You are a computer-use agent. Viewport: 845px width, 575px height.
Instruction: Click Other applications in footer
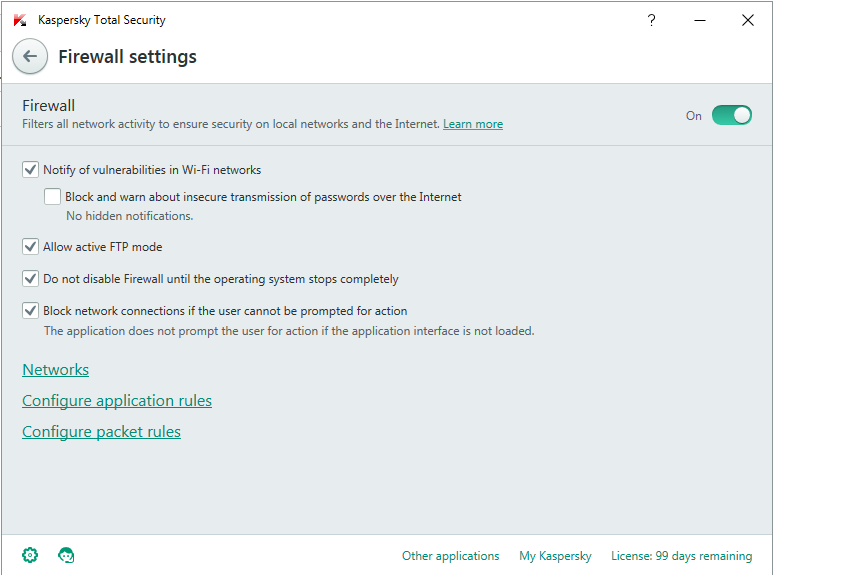(x=450, y=556)
